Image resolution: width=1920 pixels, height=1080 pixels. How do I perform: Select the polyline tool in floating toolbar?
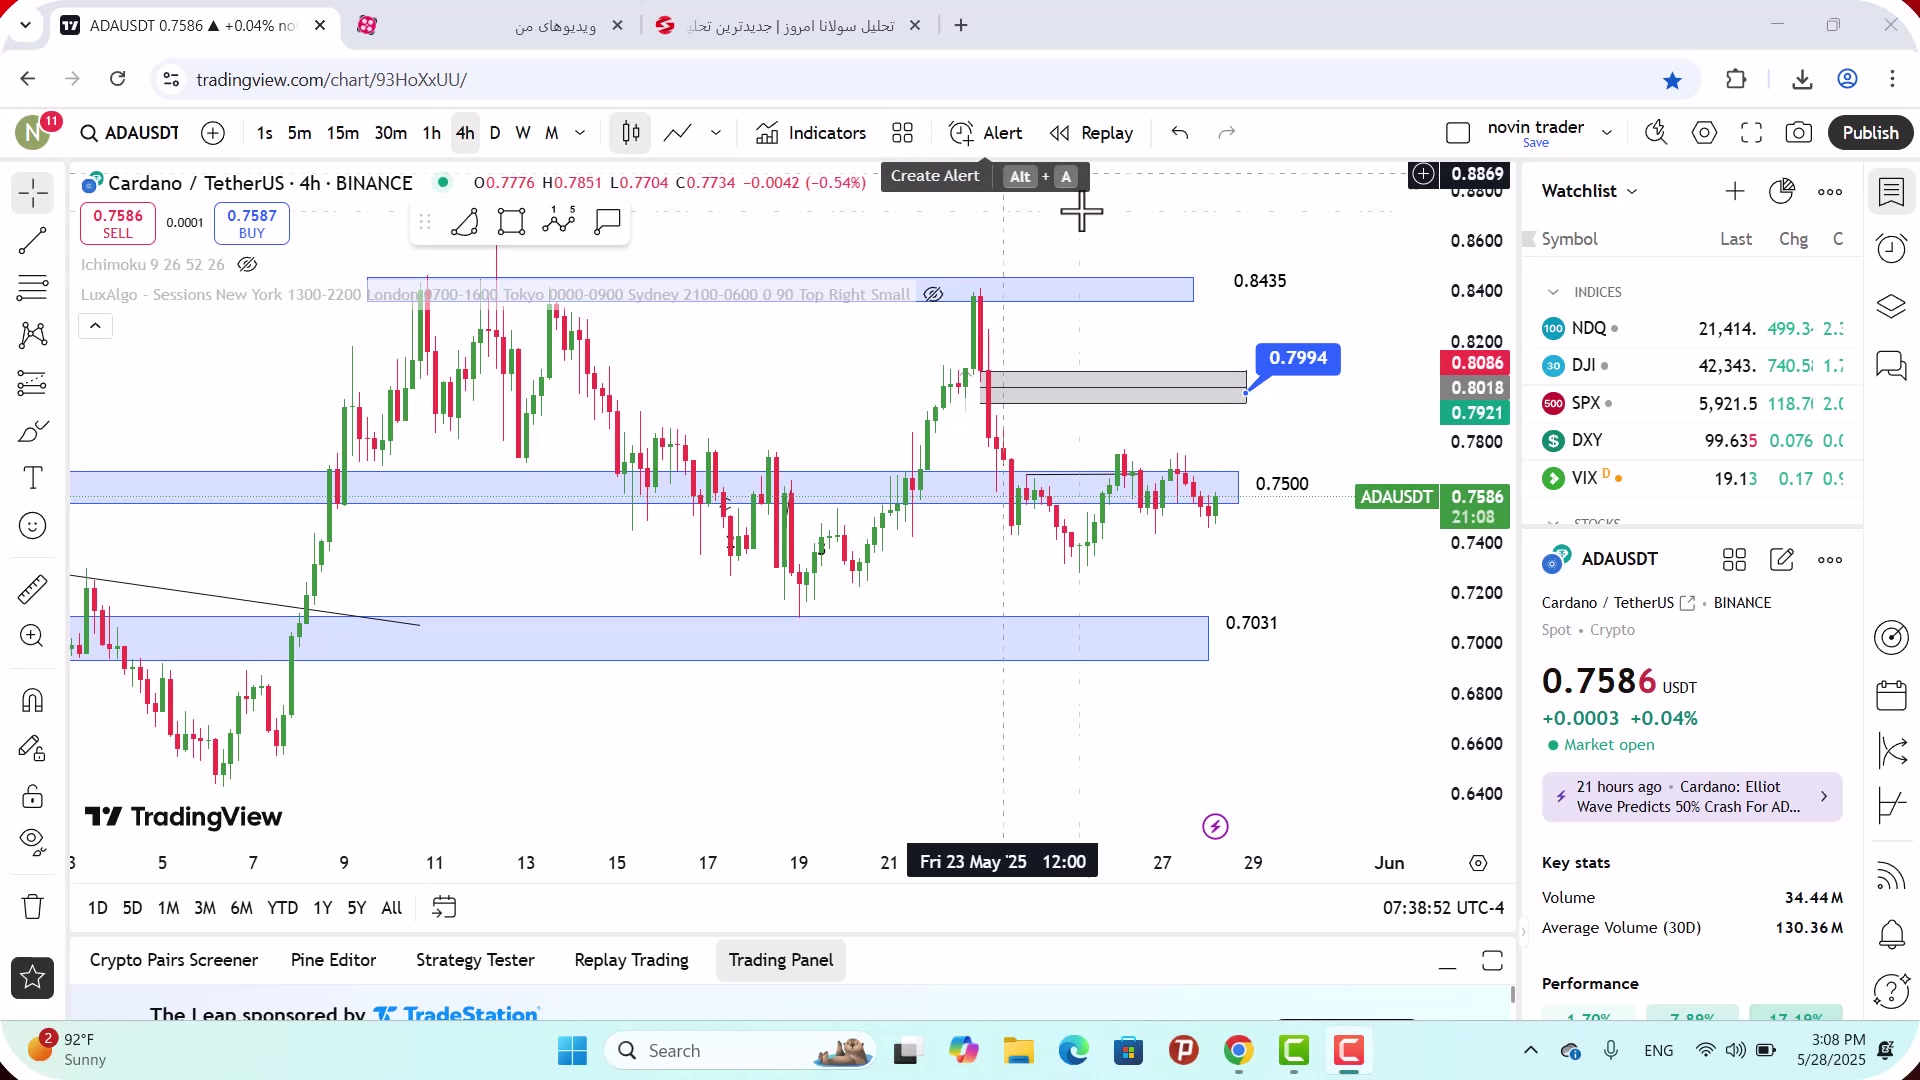pyautogui.click(x=559, y=222)
